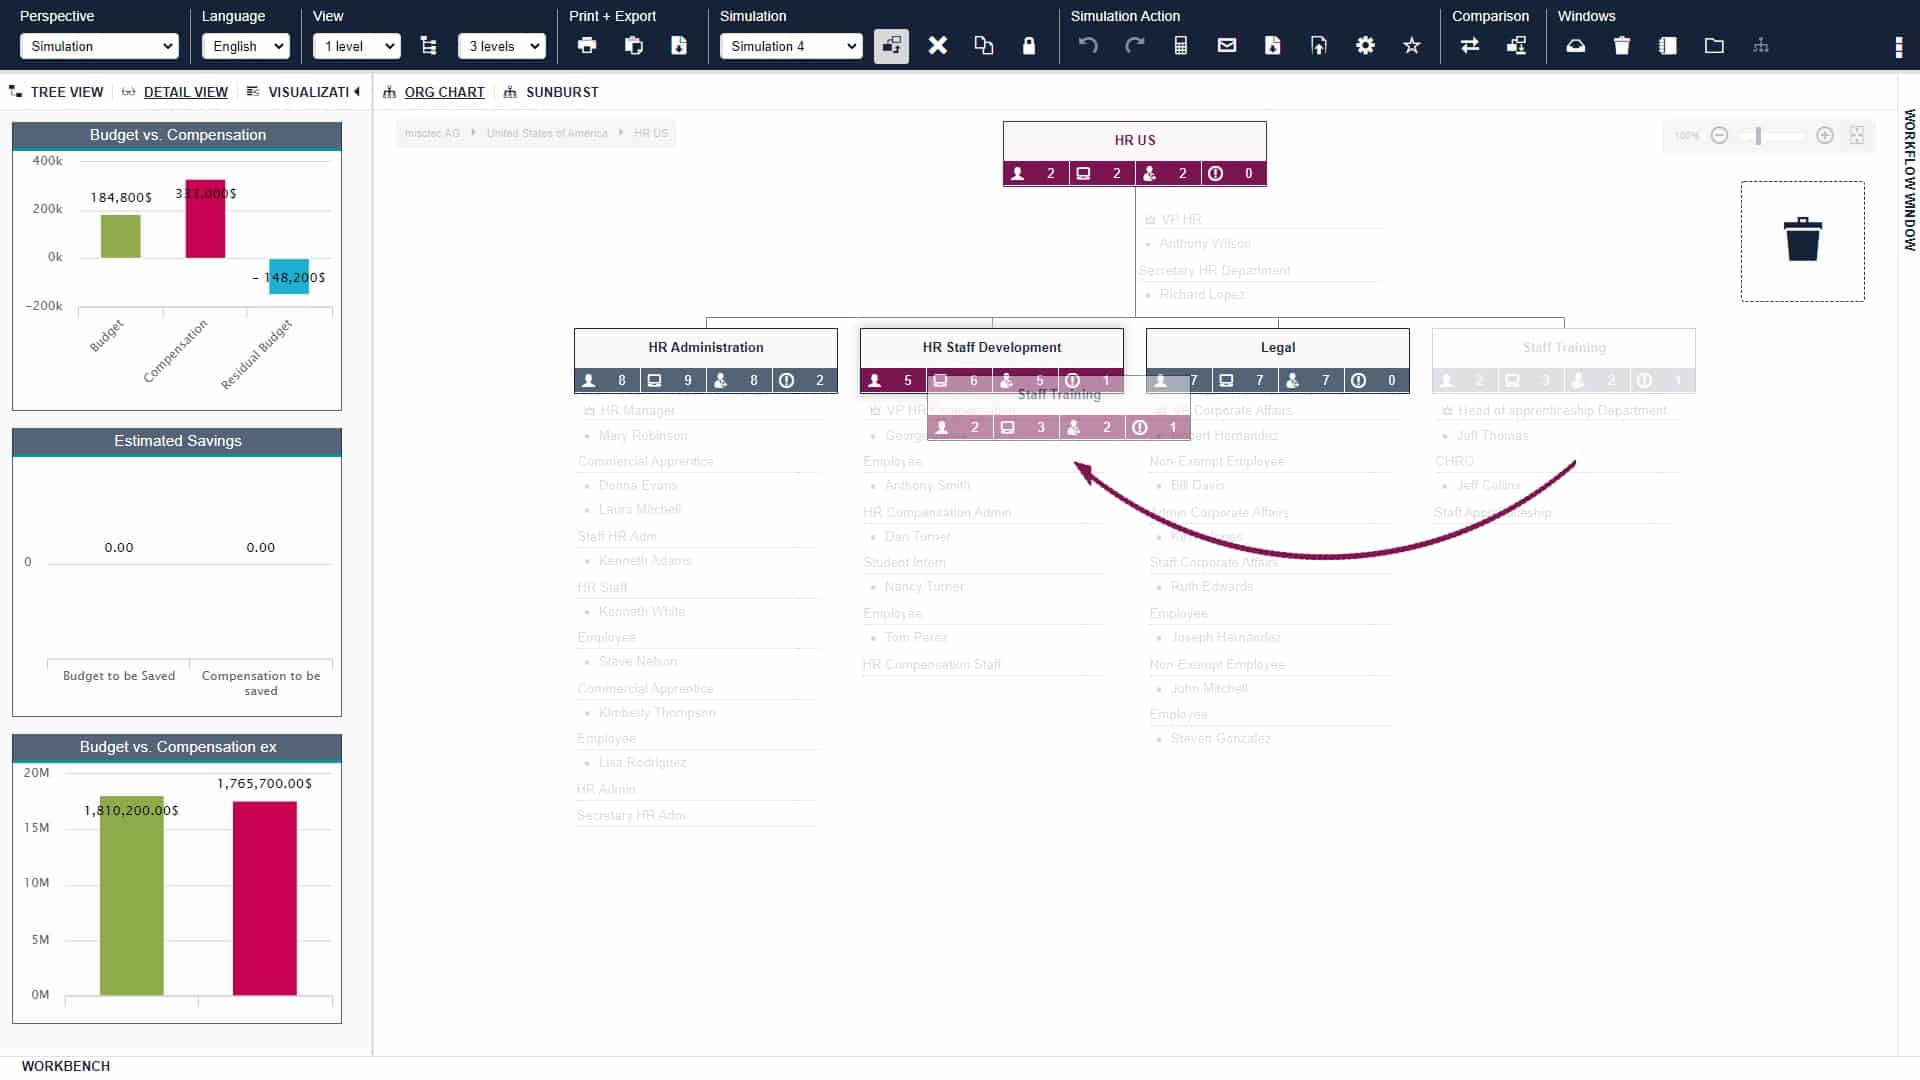Open simulation settings gear icon
The image size is (1920, 1080).
pyautogui.click(x=1365, y=46)
